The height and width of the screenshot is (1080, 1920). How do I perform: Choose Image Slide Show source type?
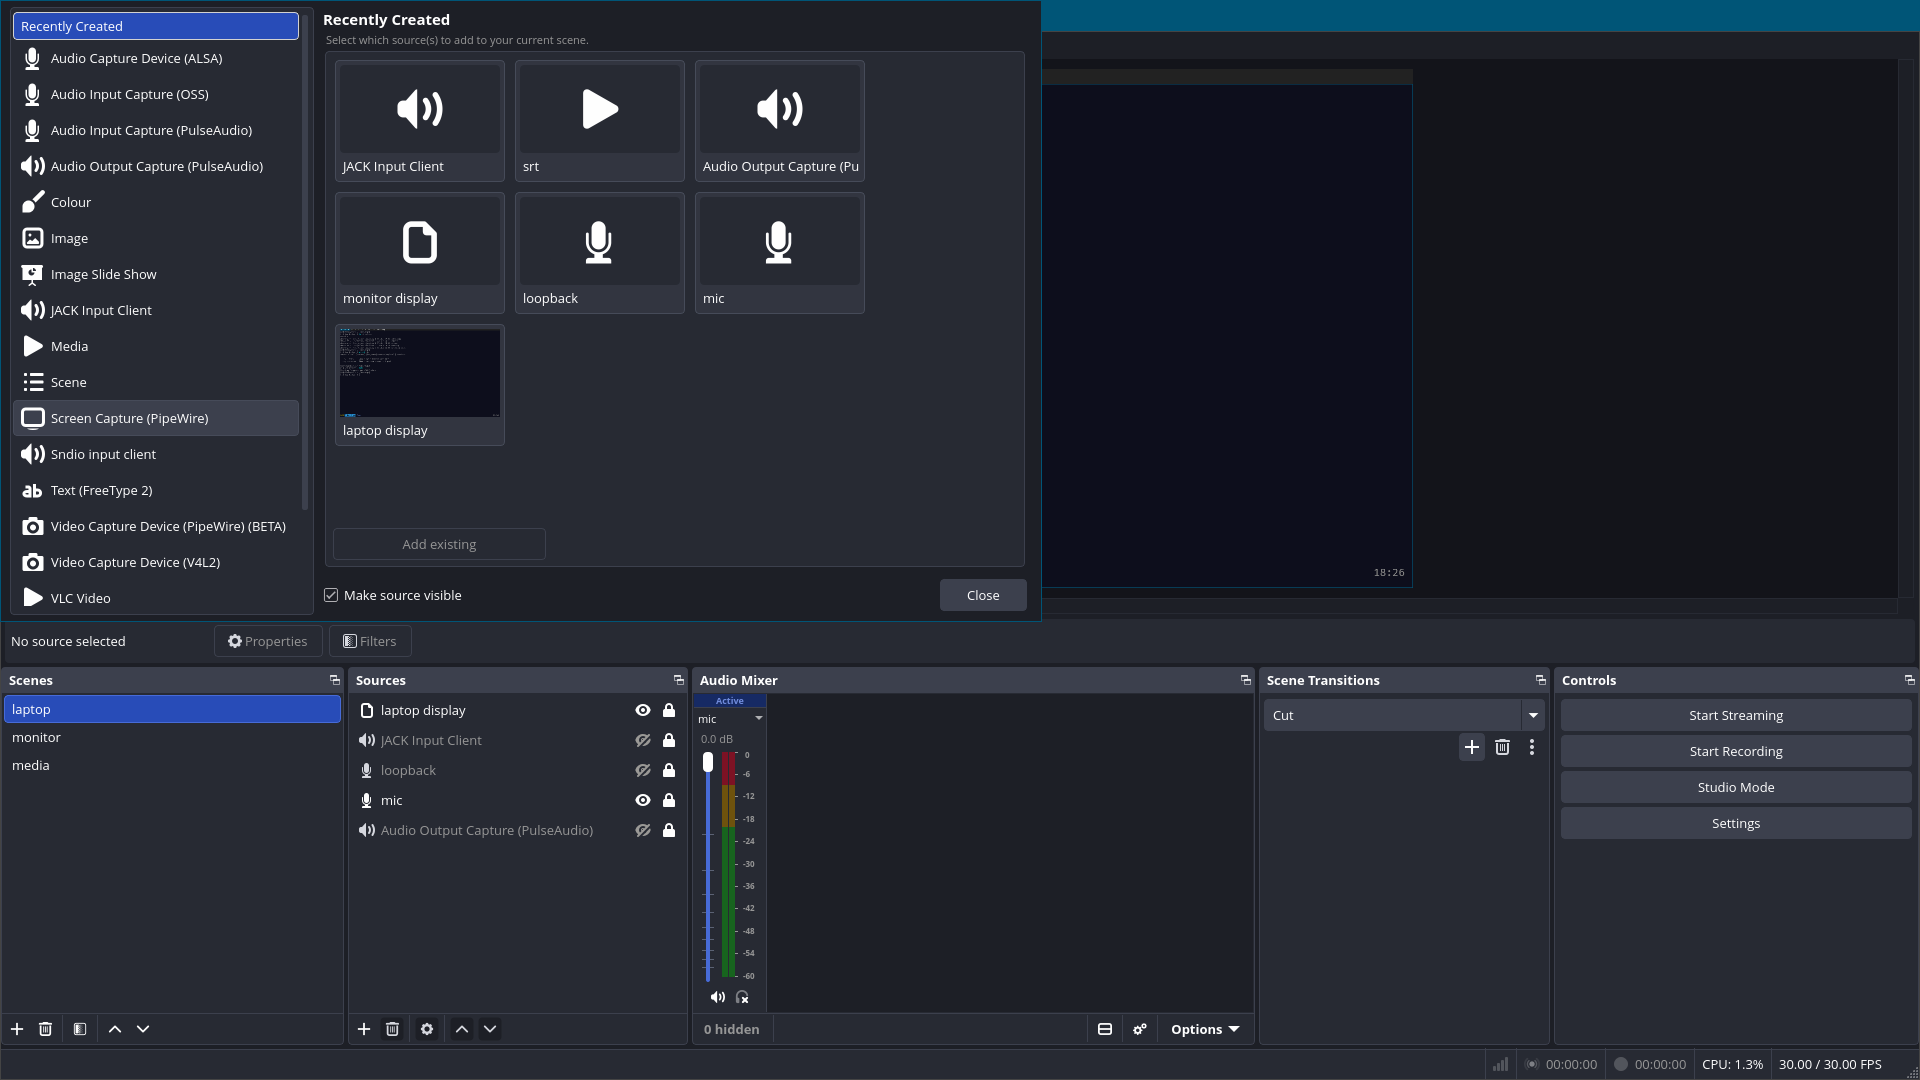coord(156,274)
